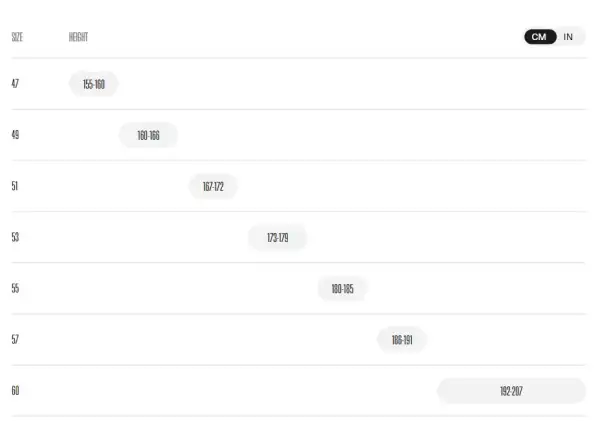Select size 53 row label
Viewport: 600px width, 440px height.
pos(15,237)
